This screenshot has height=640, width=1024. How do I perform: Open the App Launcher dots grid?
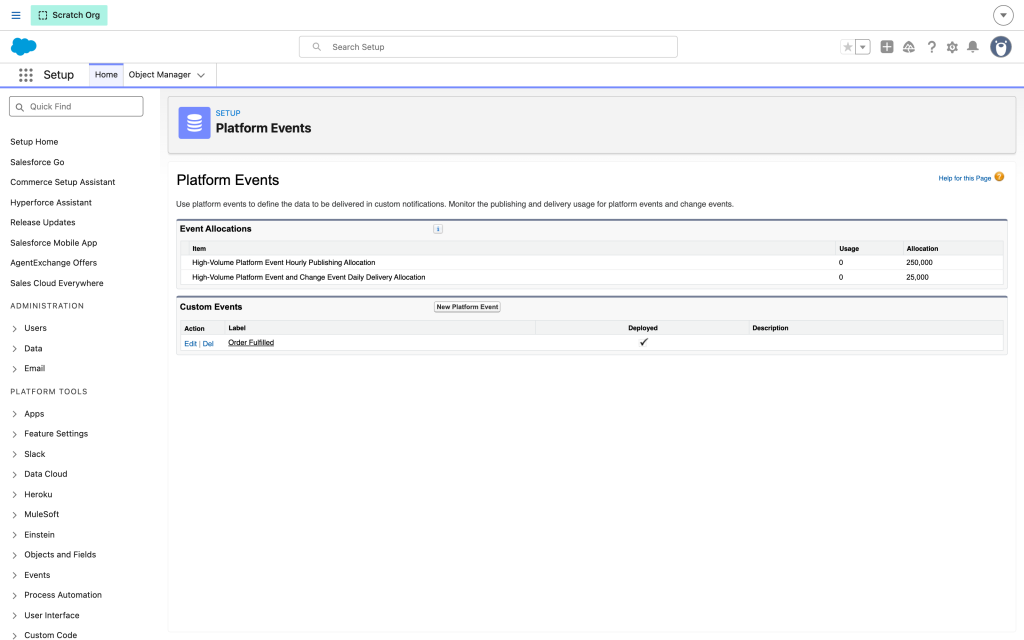(25, 75)
